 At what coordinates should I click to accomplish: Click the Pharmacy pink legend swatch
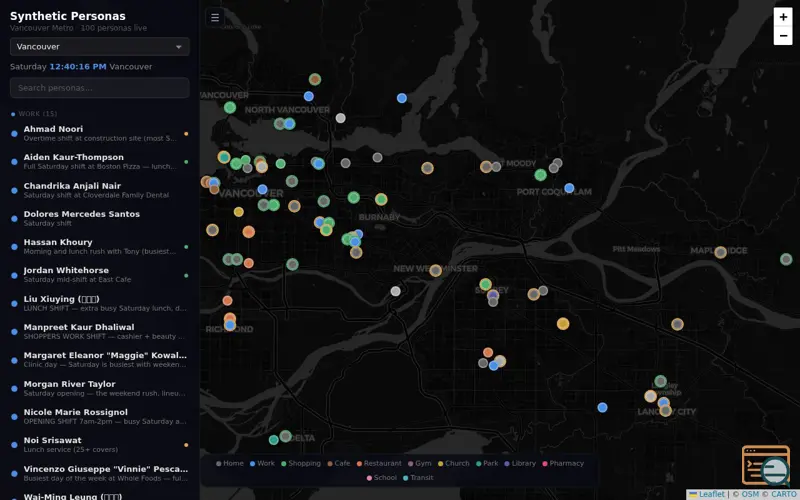point(545,464)
